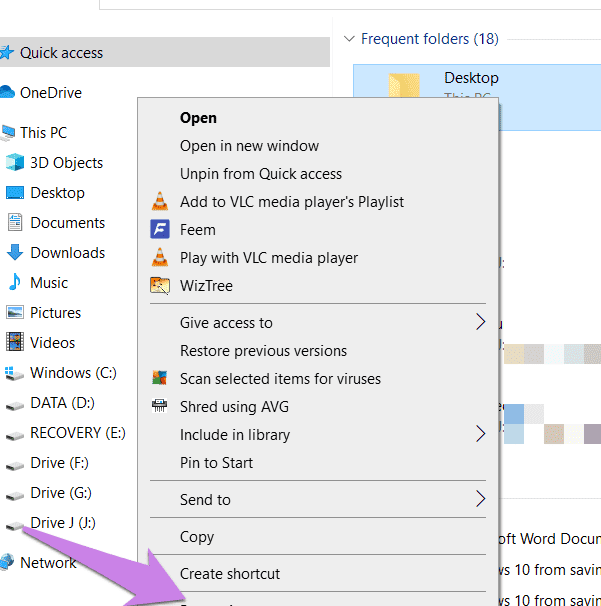Click the Quick access star icon
601x606 pixels.
pos(7,53)
